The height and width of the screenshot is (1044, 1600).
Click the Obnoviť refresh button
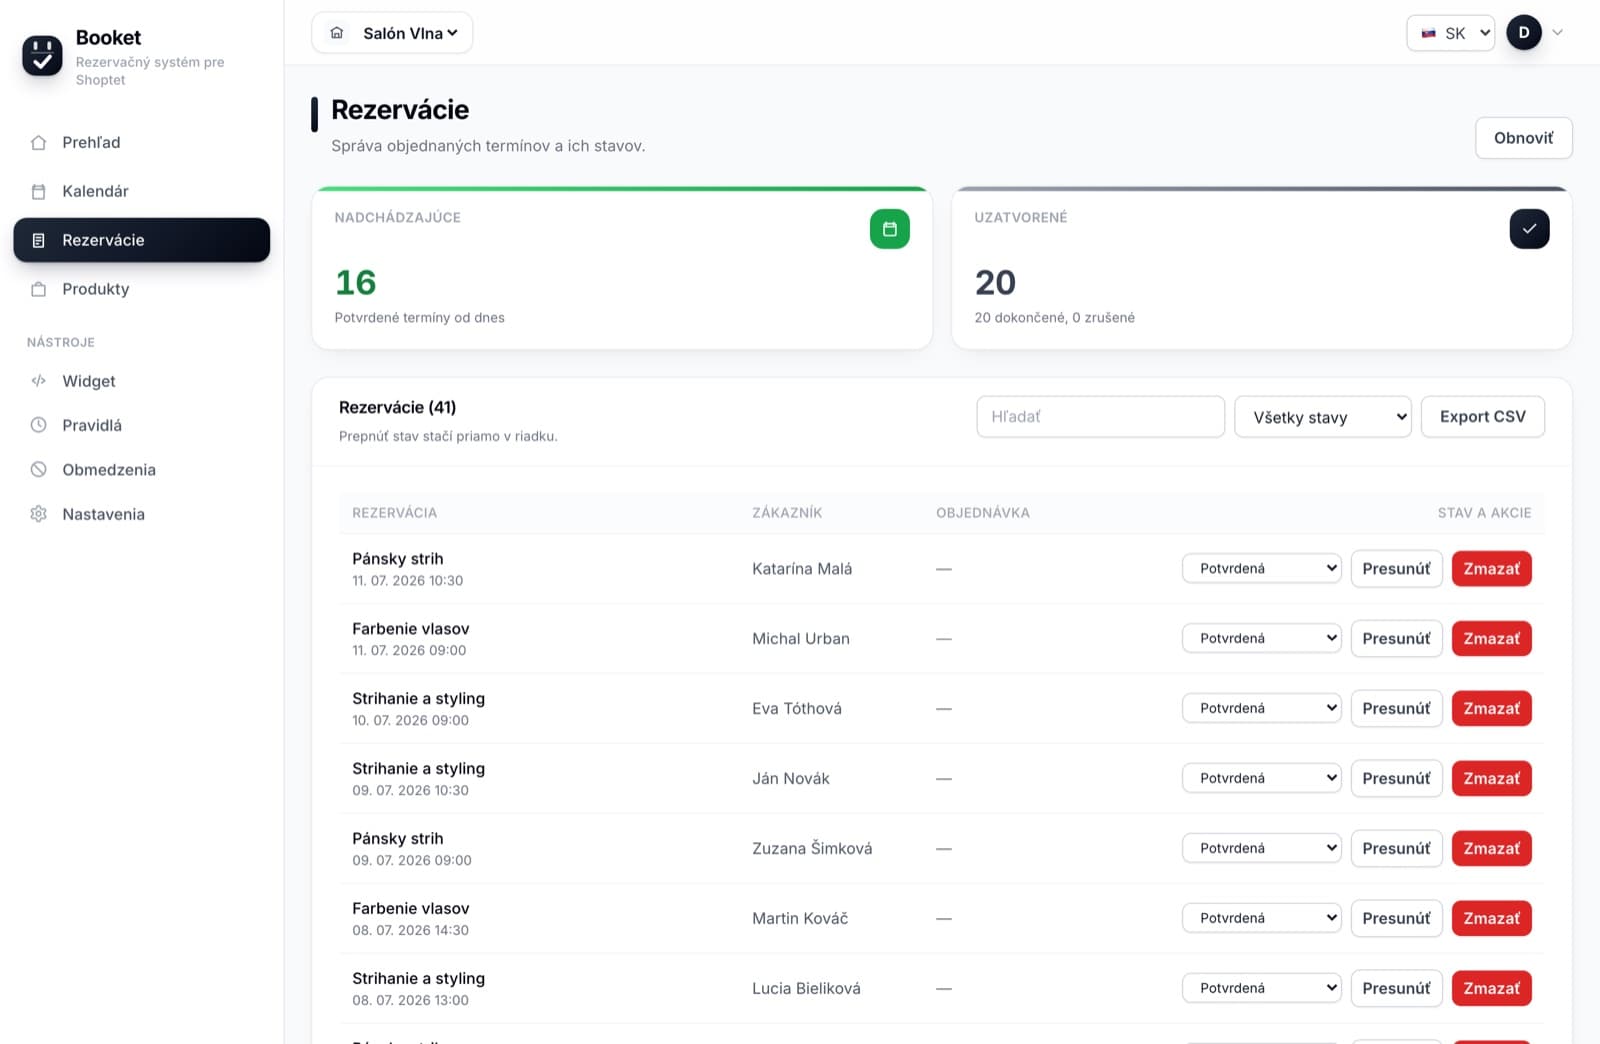[1523, 138]
